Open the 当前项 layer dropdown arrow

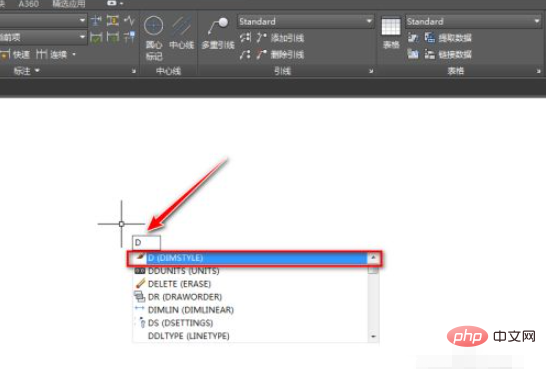coord(82,37)
